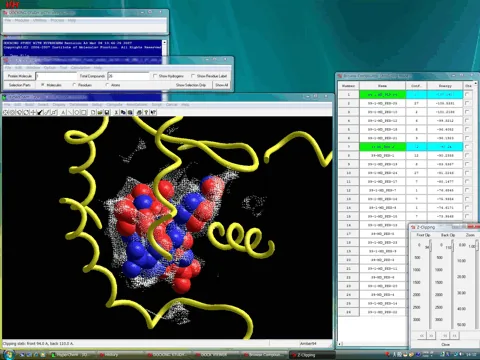Open the Display menu in HyperChem
Screen dimensions: 480x360
coord(59,105)
